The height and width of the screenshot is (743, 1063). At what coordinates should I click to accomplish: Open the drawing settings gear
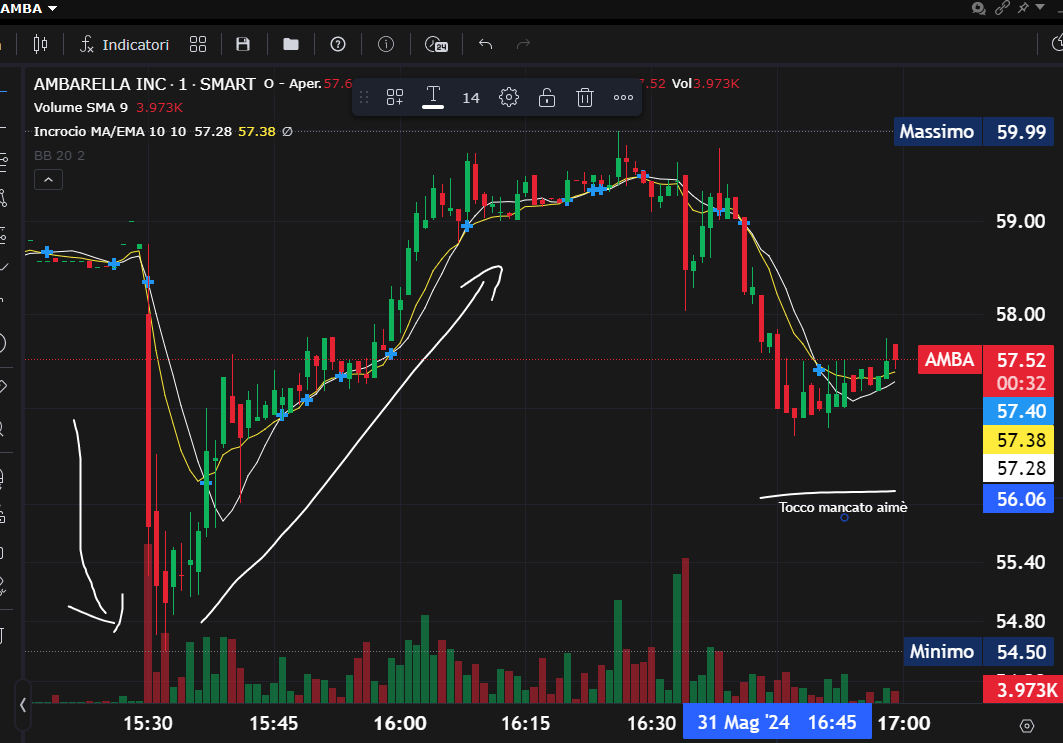click(509, 98)
